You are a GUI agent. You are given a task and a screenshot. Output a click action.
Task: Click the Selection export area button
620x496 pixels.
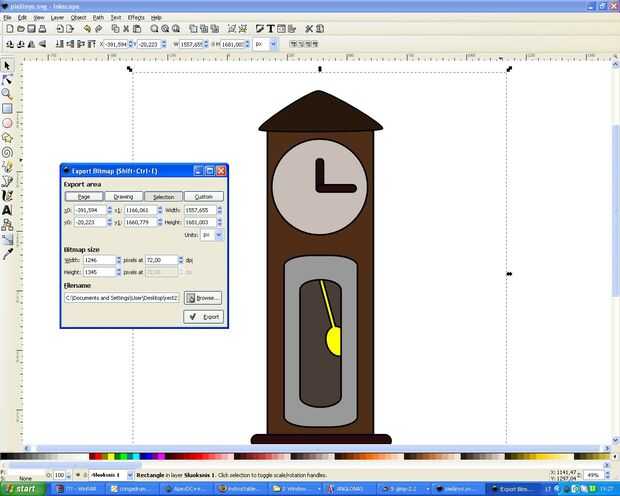164,197
